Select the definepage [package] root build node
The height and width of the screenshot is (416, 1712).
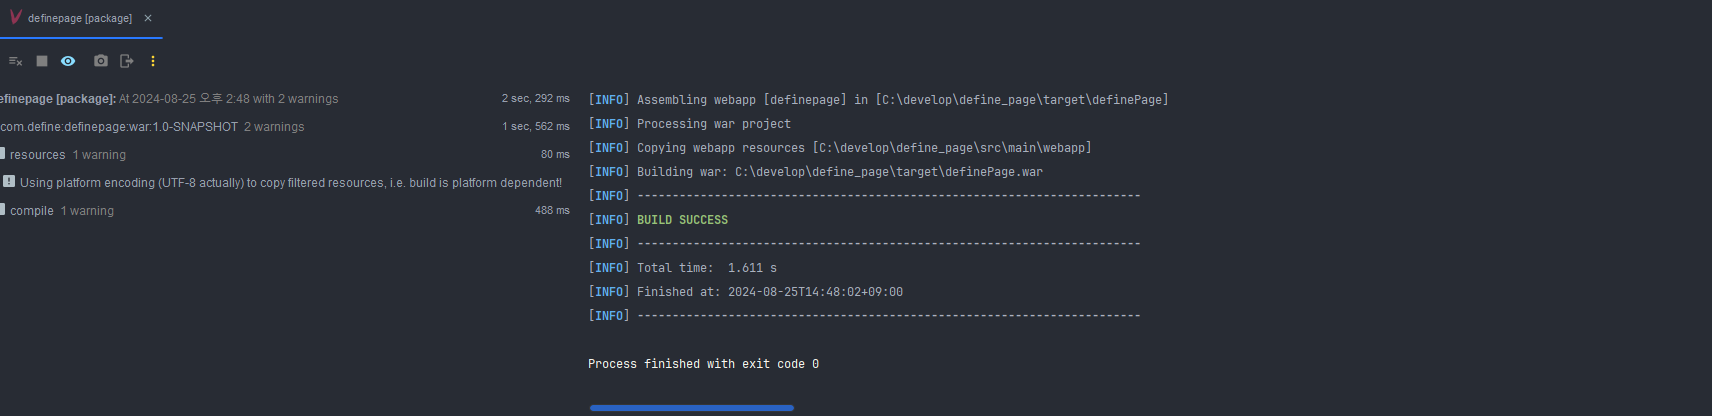[x=285, y=99]
